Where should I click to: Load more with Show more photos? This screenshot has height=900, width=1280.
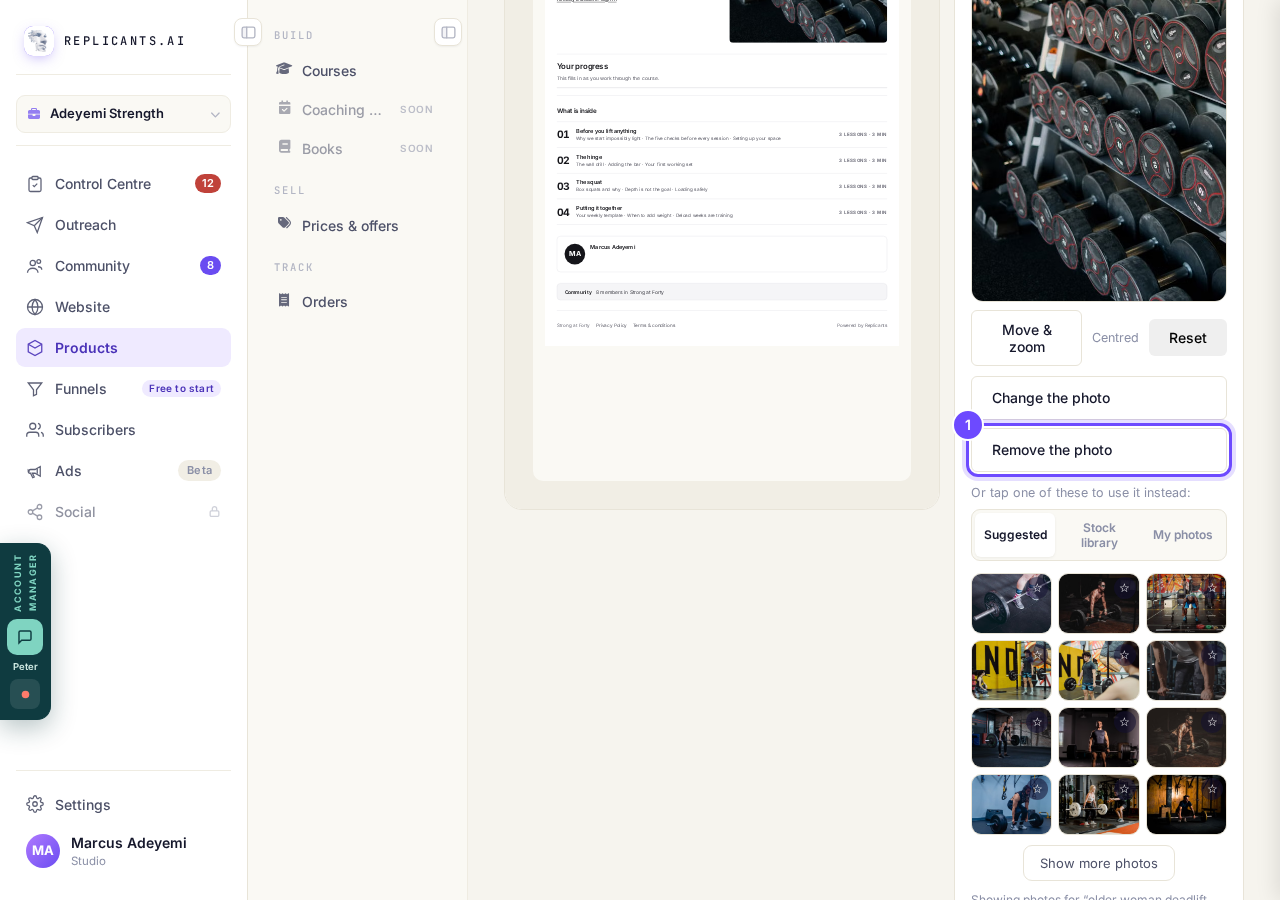click(x=1099, y=863)
